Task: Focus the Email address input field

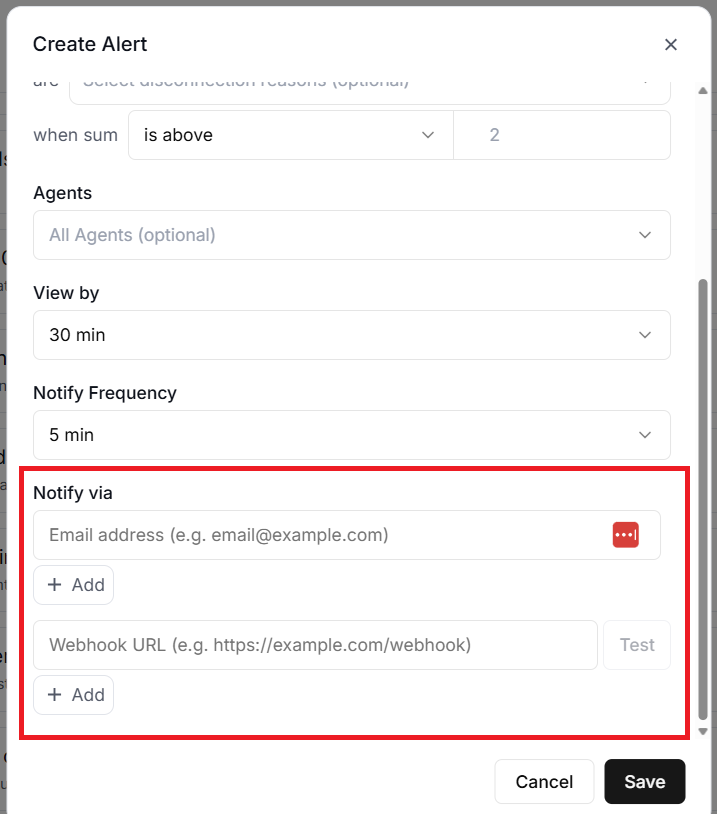Action: coord(320,535)
